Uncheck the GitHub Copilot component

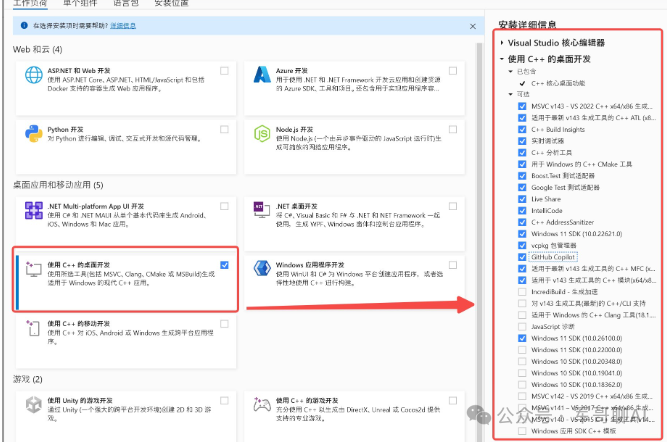tap(522, 257)
